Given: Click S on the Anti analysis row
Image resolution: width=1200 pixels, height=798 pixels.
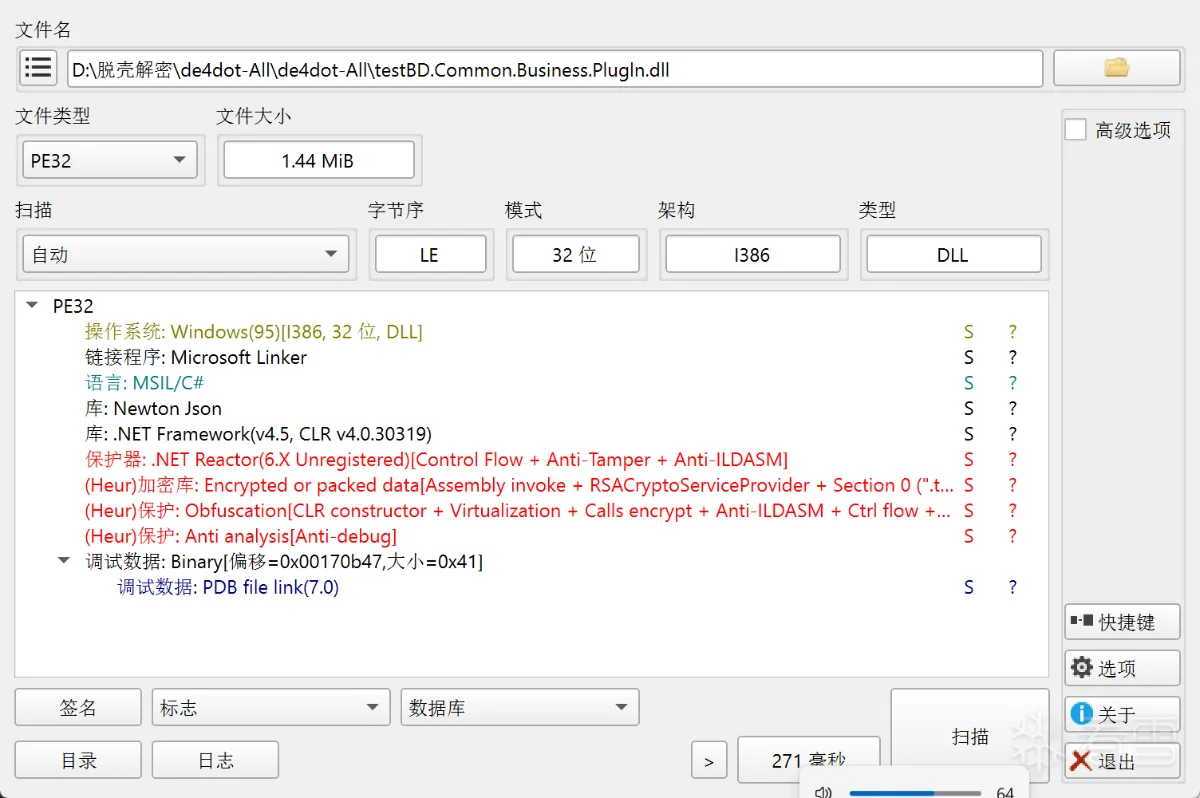Looking at the screenshot, I should pyautogui.click(x=969, y=536).
